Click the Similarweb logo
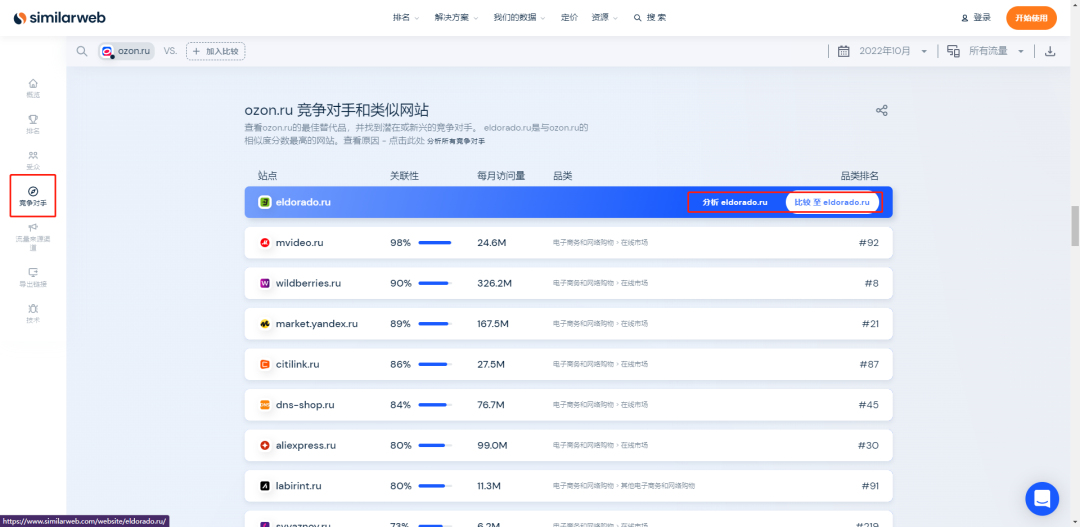Viewport: 1080px width, 527px height. coord(59,17)
